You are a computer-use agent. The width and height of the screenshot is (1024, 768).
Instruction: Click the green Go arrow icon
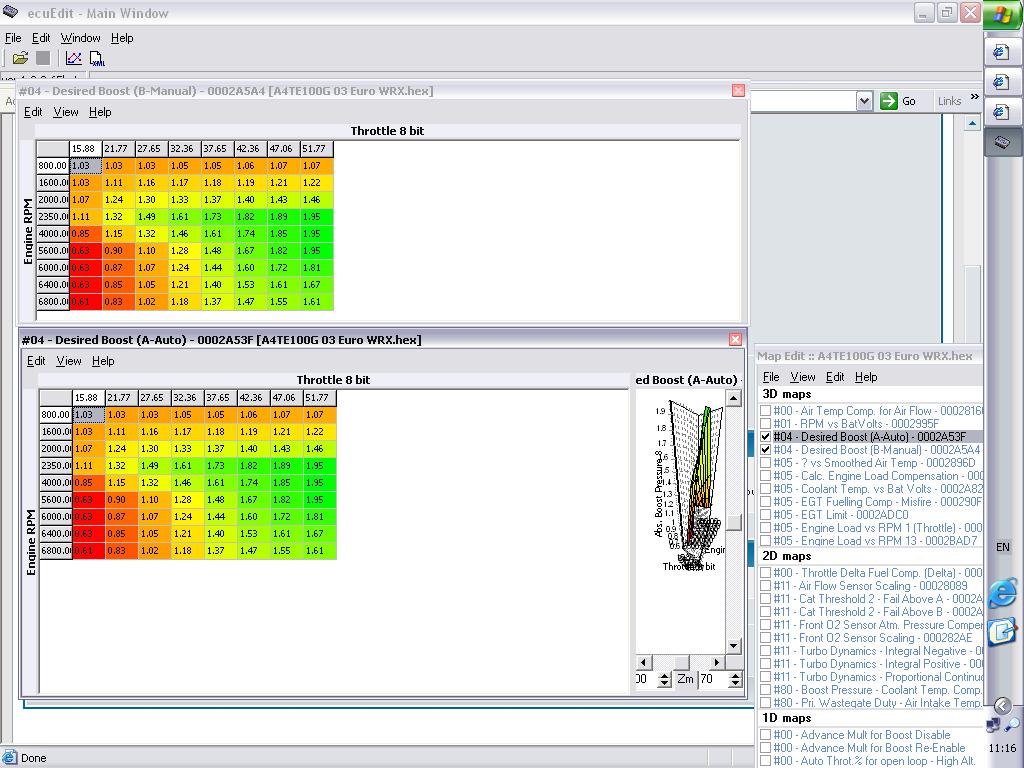888,101
